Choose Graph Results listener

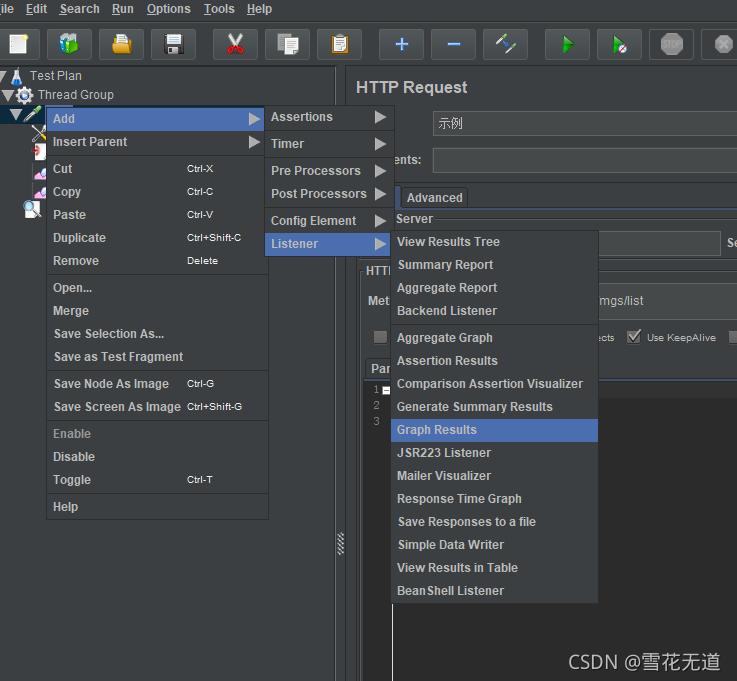(x=494, y=430)
